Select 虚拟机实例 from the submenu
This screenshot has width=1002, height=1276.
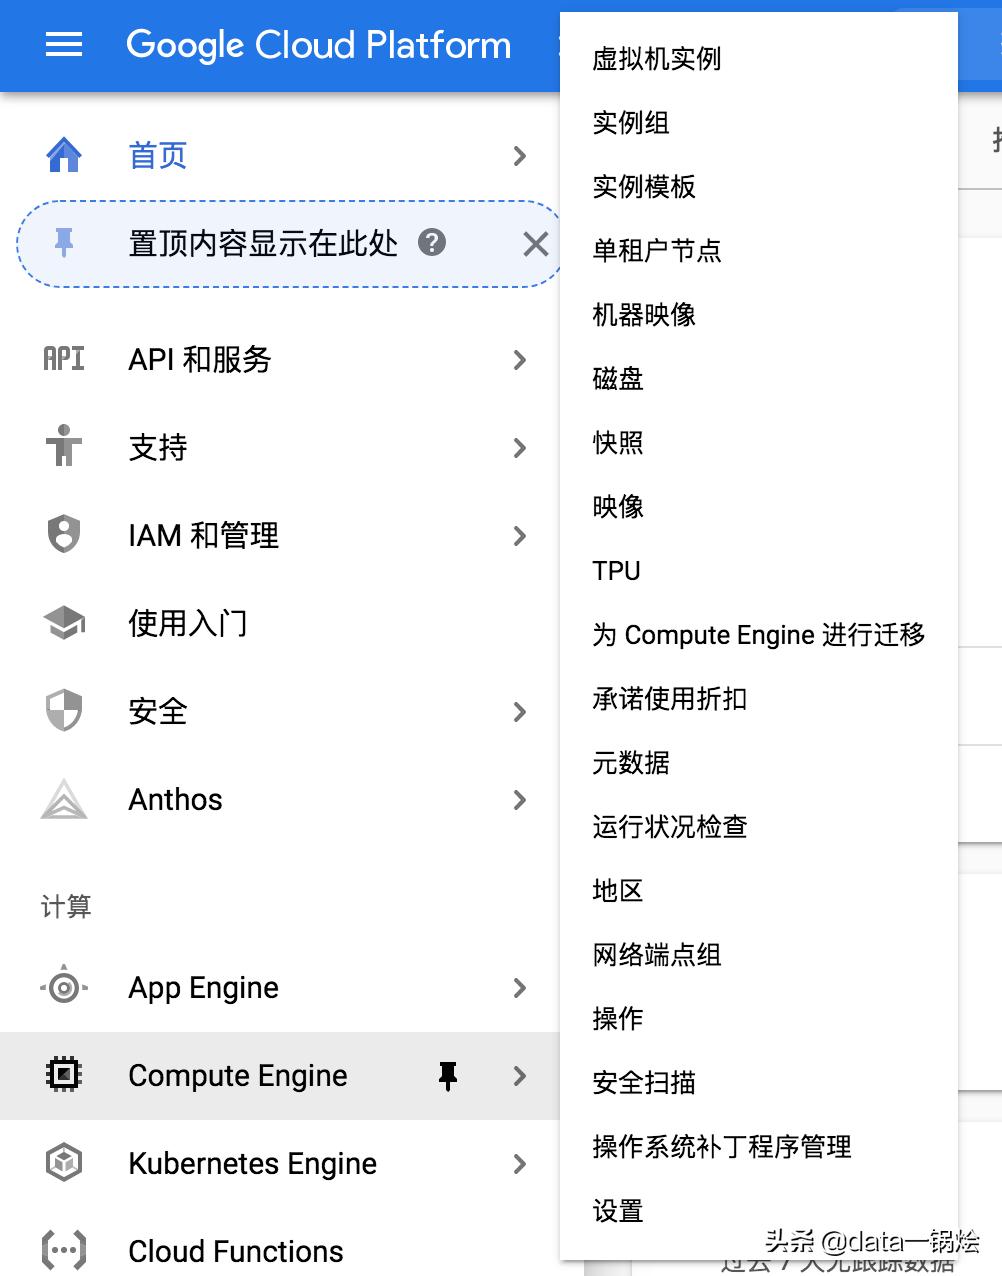656,59
